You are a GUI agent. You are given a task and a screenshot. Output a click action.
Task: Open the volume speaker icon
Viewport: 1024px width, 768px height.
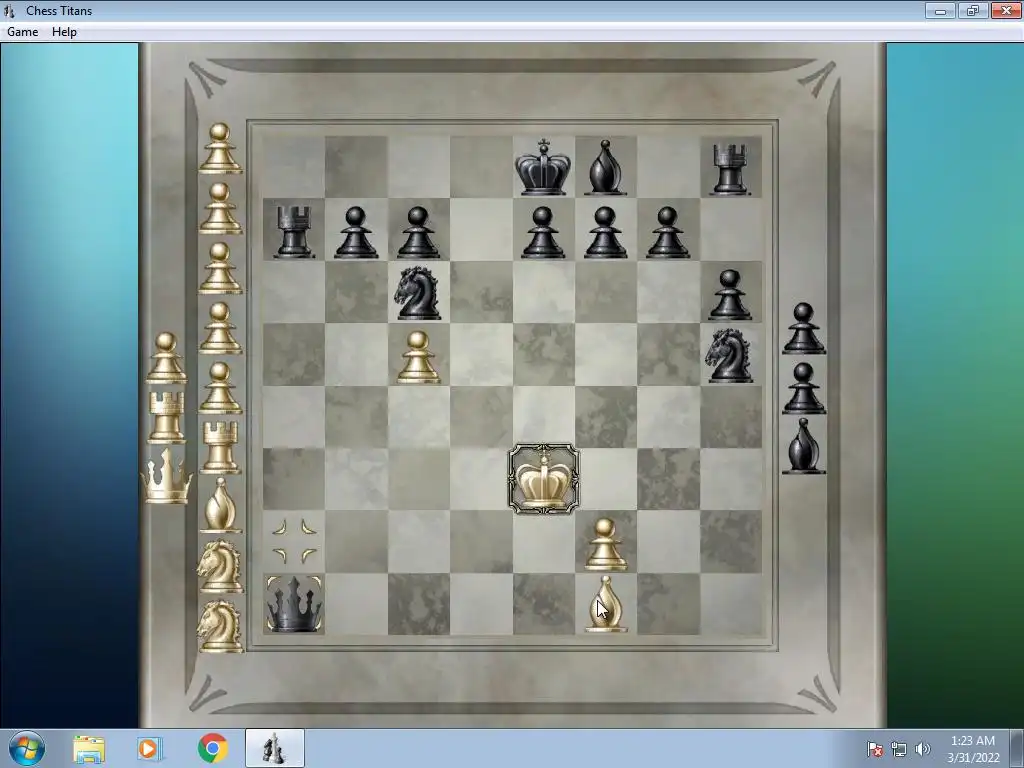pyautogui.click(x=923, y=749)
